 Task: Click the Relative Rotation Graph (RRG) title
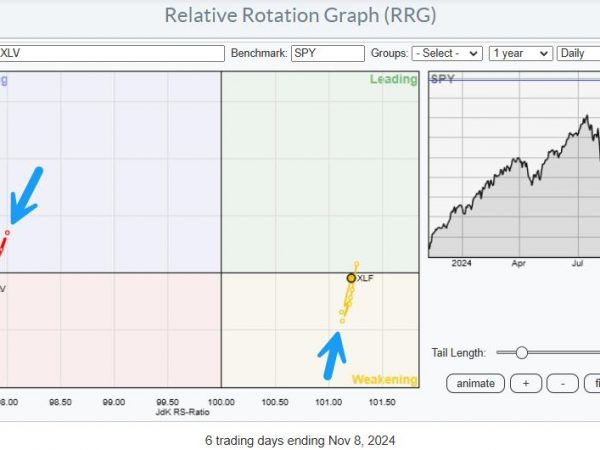[x=300, y=15]
